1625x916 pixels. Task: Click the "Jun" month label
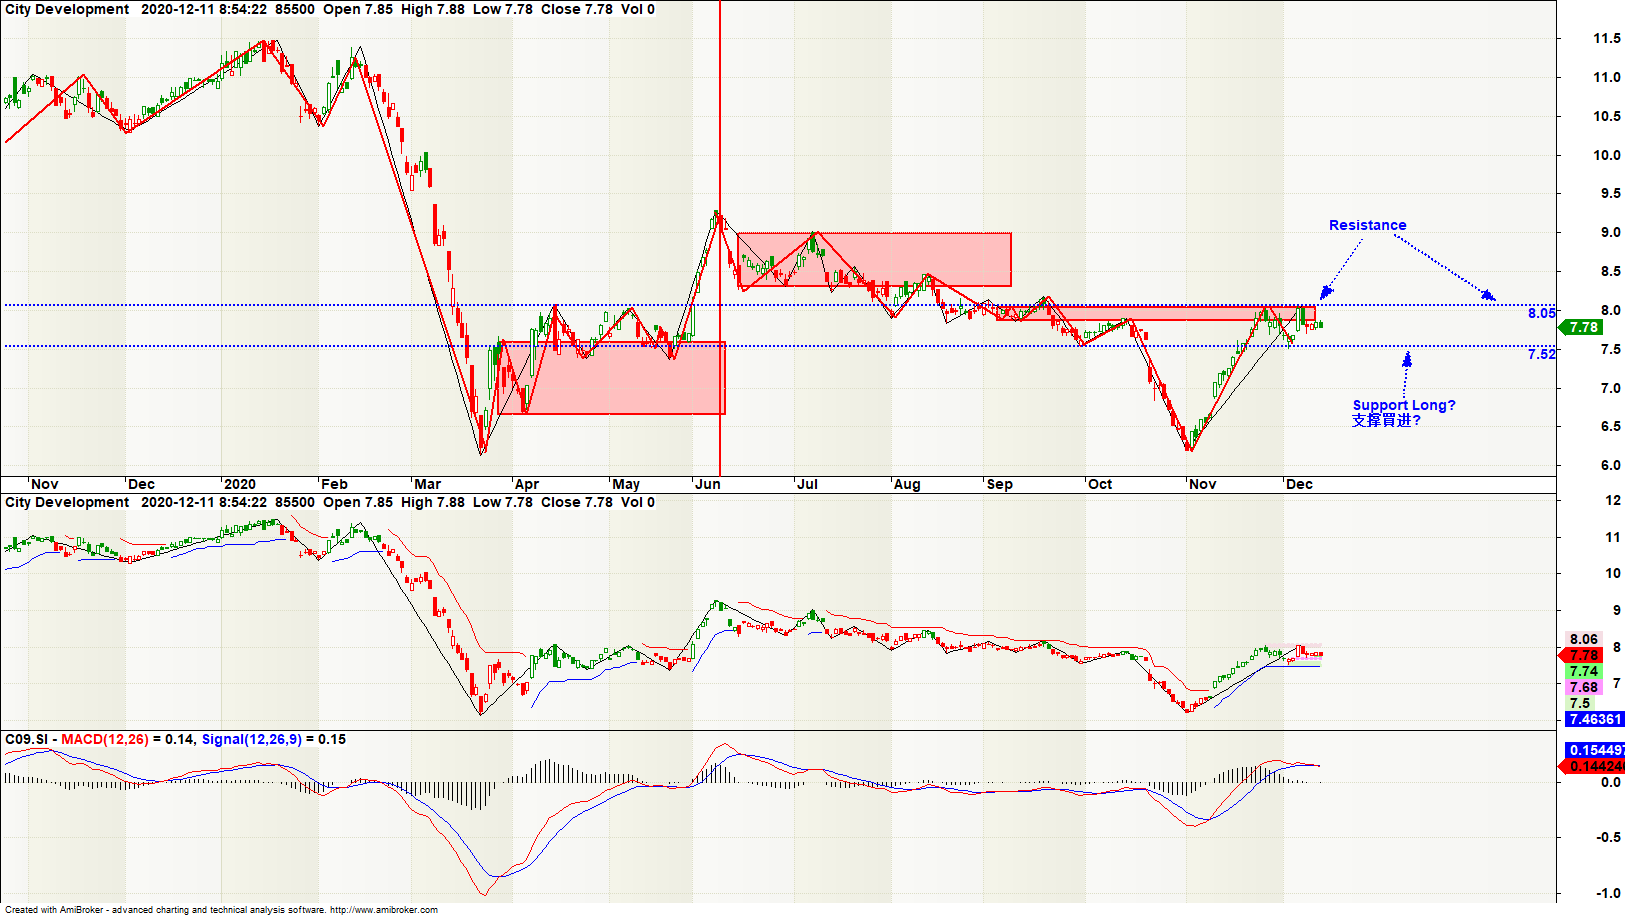(x=708, y=484)
